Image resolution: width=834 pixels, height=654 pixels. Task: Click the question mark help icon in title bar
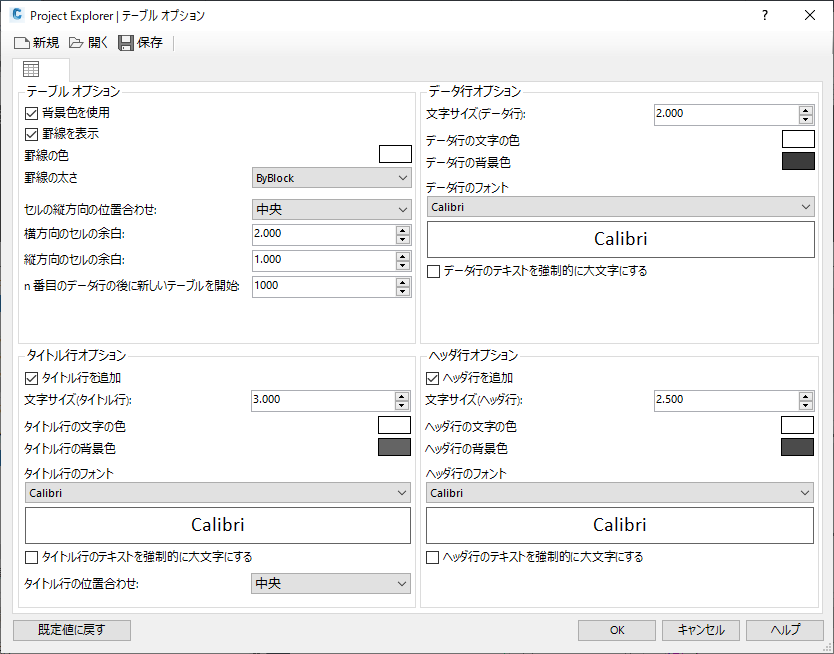tap(765, 15)
